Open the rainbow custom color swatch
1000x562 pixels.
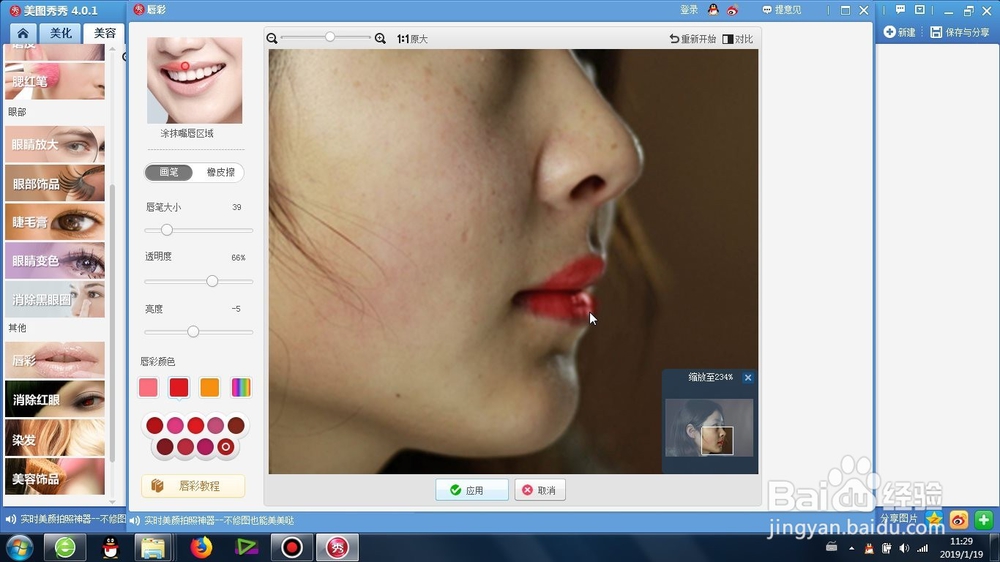[240, 387]
